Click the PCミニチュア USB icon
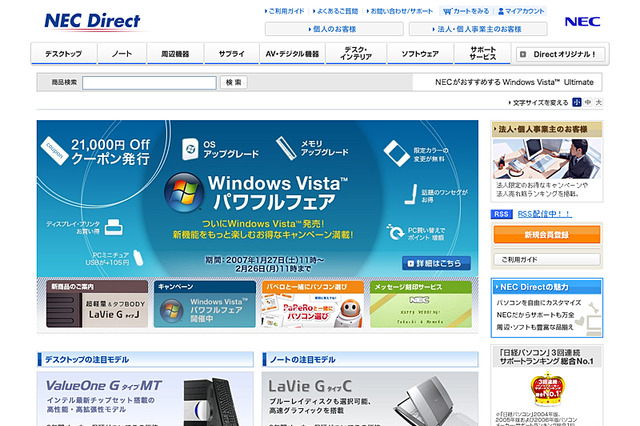This screenshot has height=426, width=640. click(139, 258)
